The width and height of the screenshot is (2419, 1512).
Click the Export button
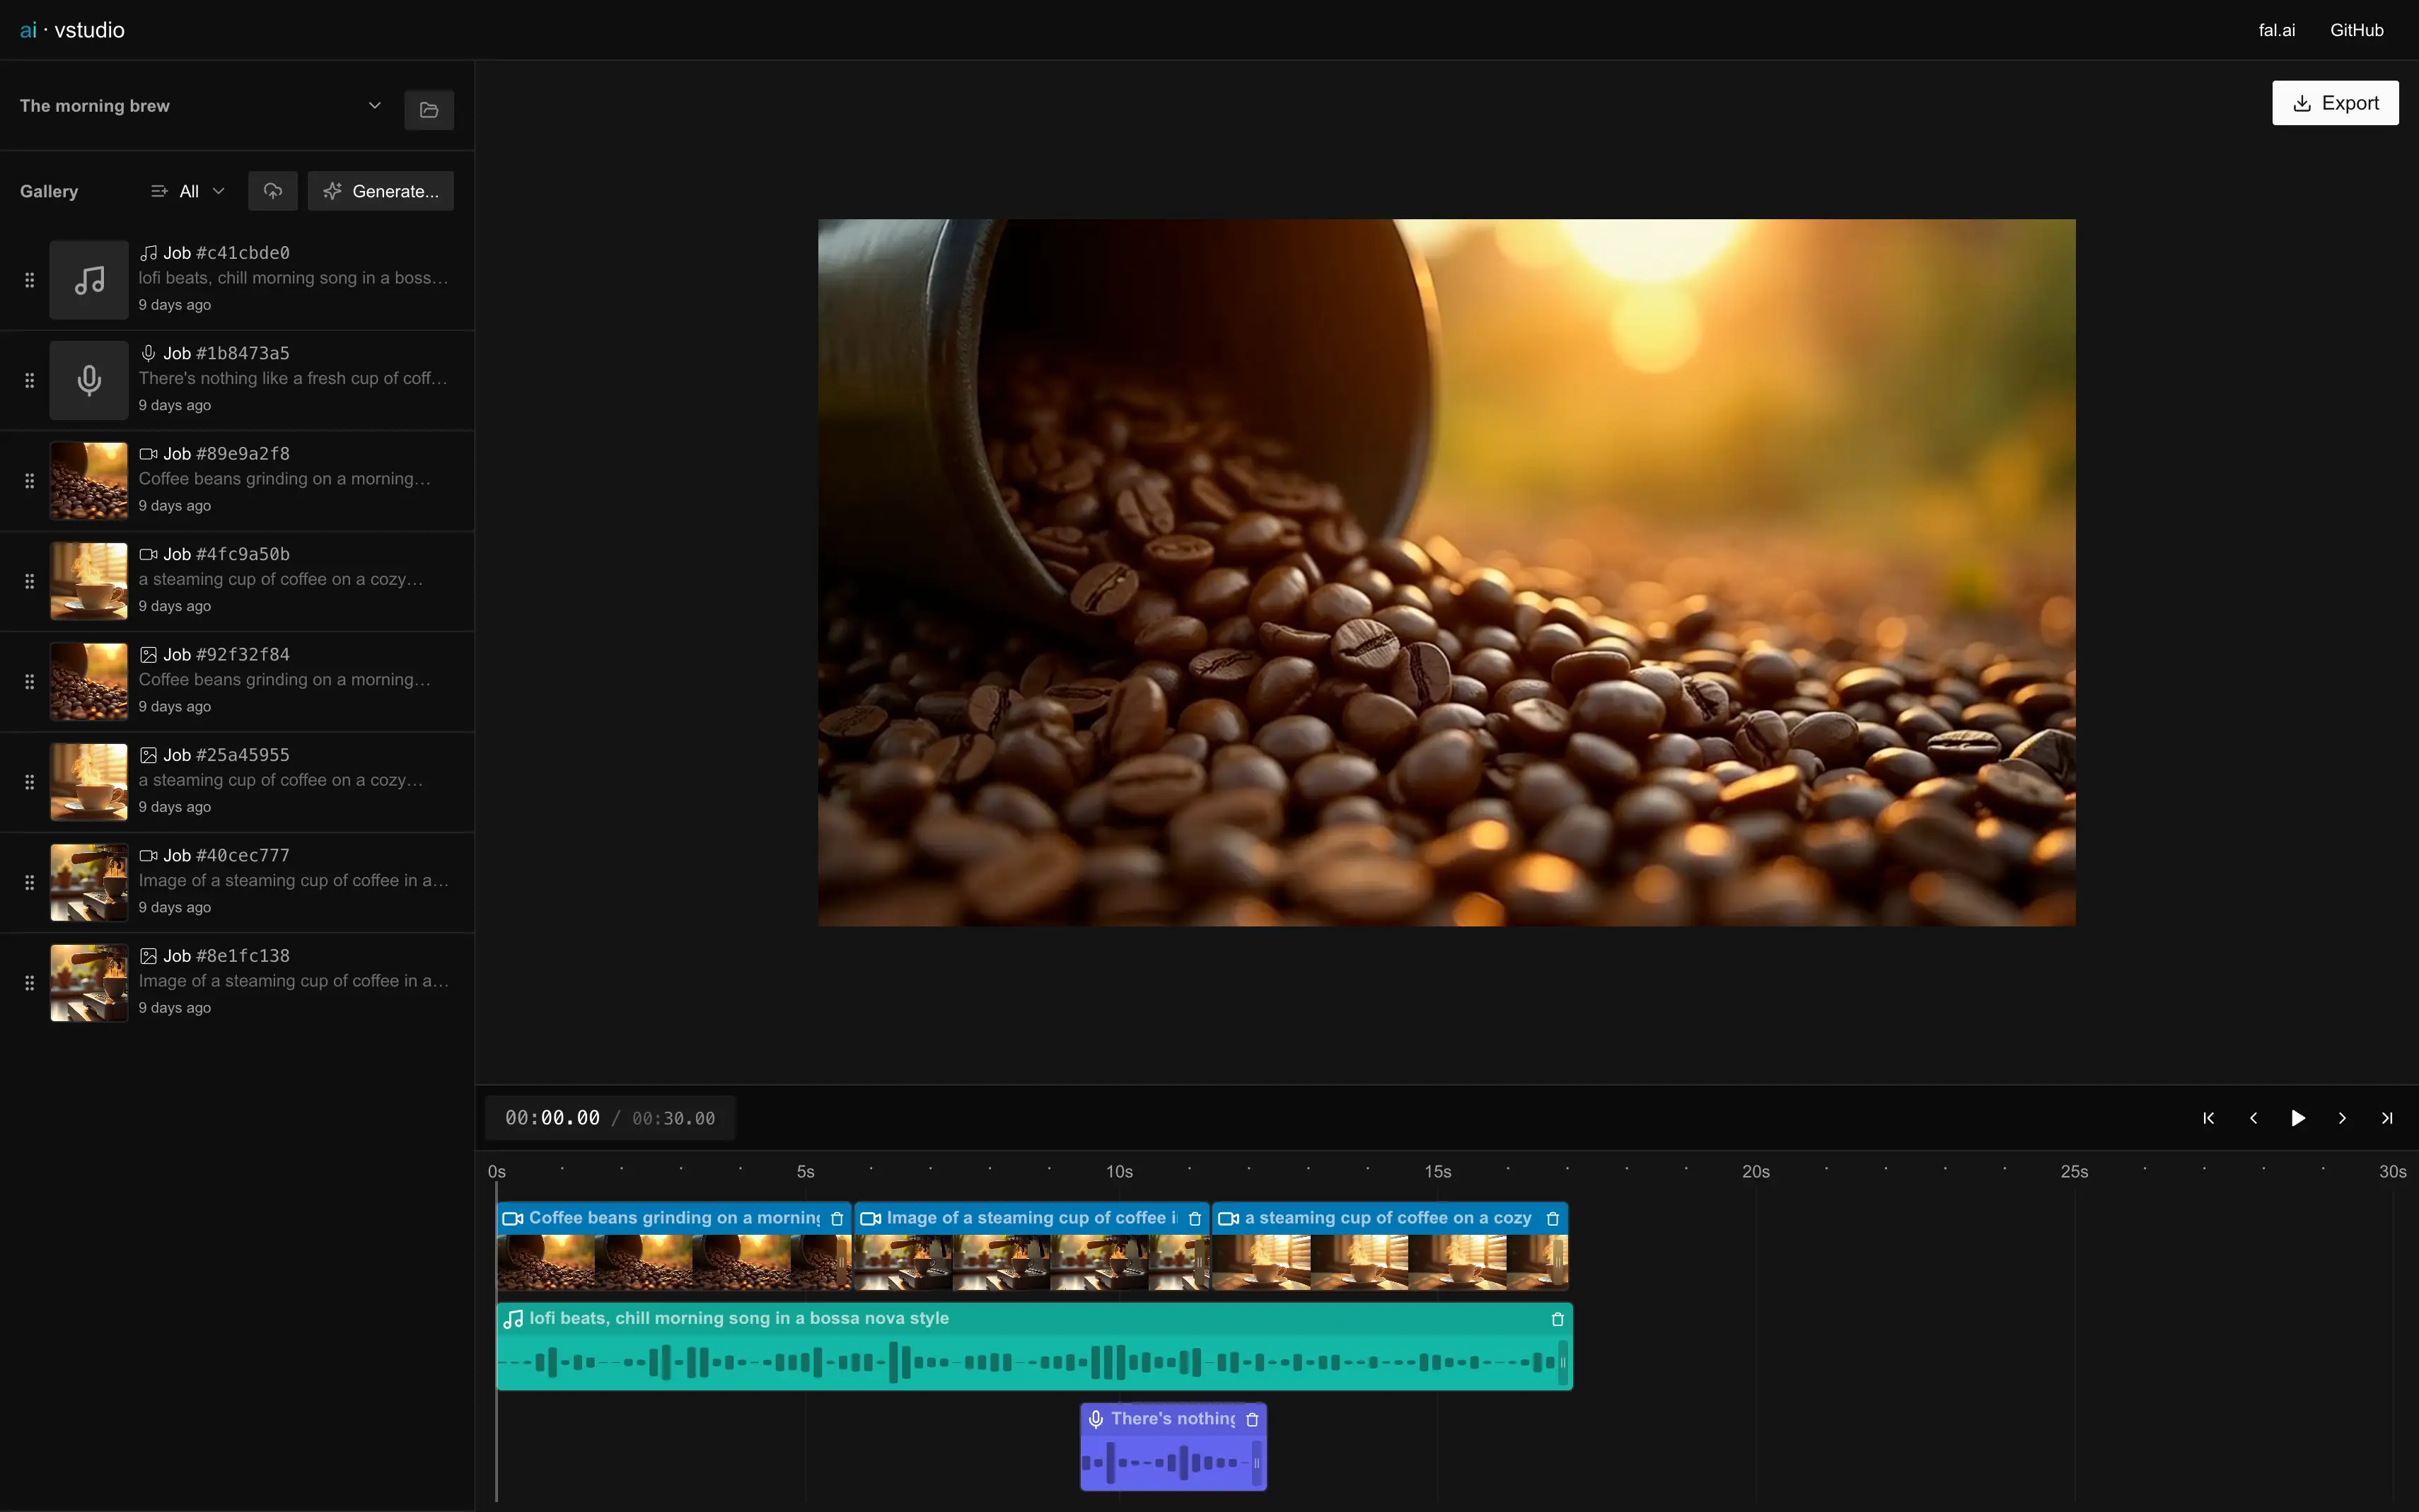pyautogui.click(x=2335, y=102)
